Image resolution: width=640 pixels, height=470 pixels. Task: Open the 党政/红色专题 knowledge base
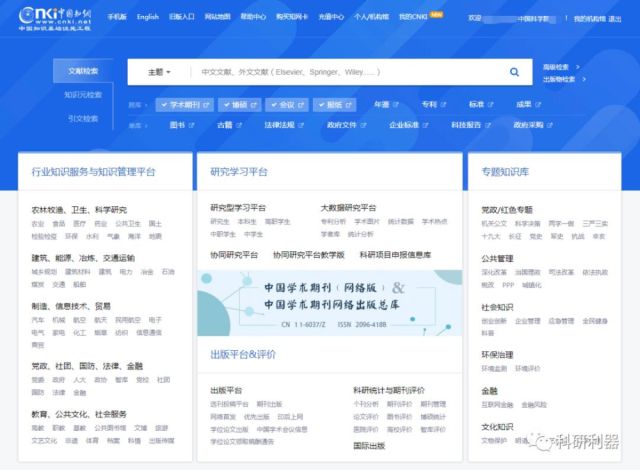tap(507, 210)
